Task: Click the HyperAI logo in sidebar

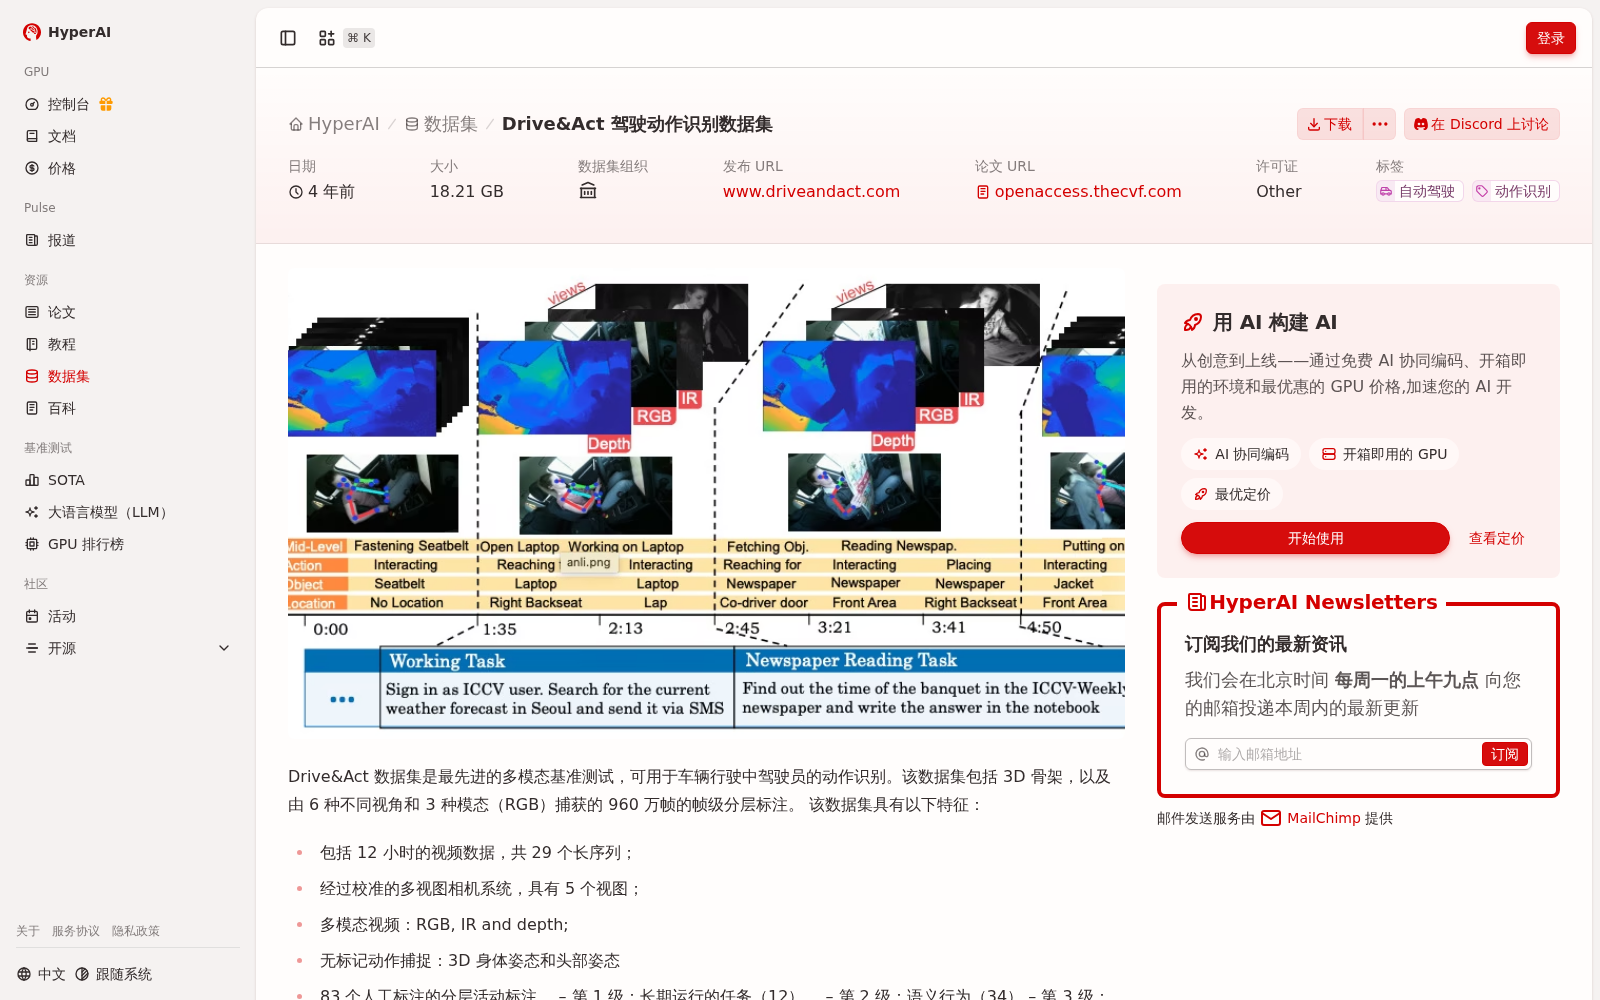Action: tap(66, 32)
